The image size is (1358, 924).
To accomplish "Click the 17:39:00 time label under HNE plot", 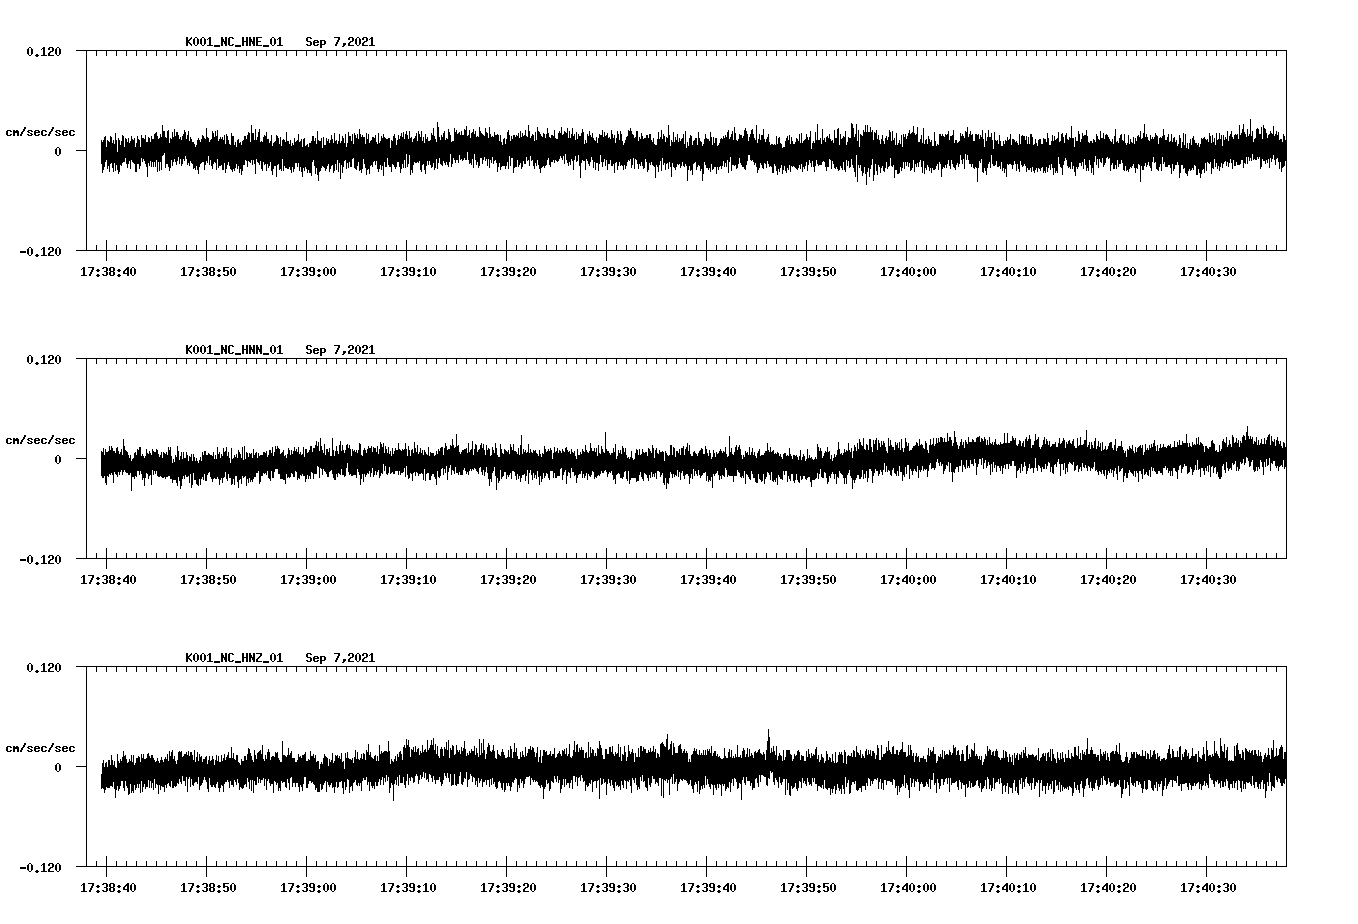I will pyautogui.click(x=308, y=272).
